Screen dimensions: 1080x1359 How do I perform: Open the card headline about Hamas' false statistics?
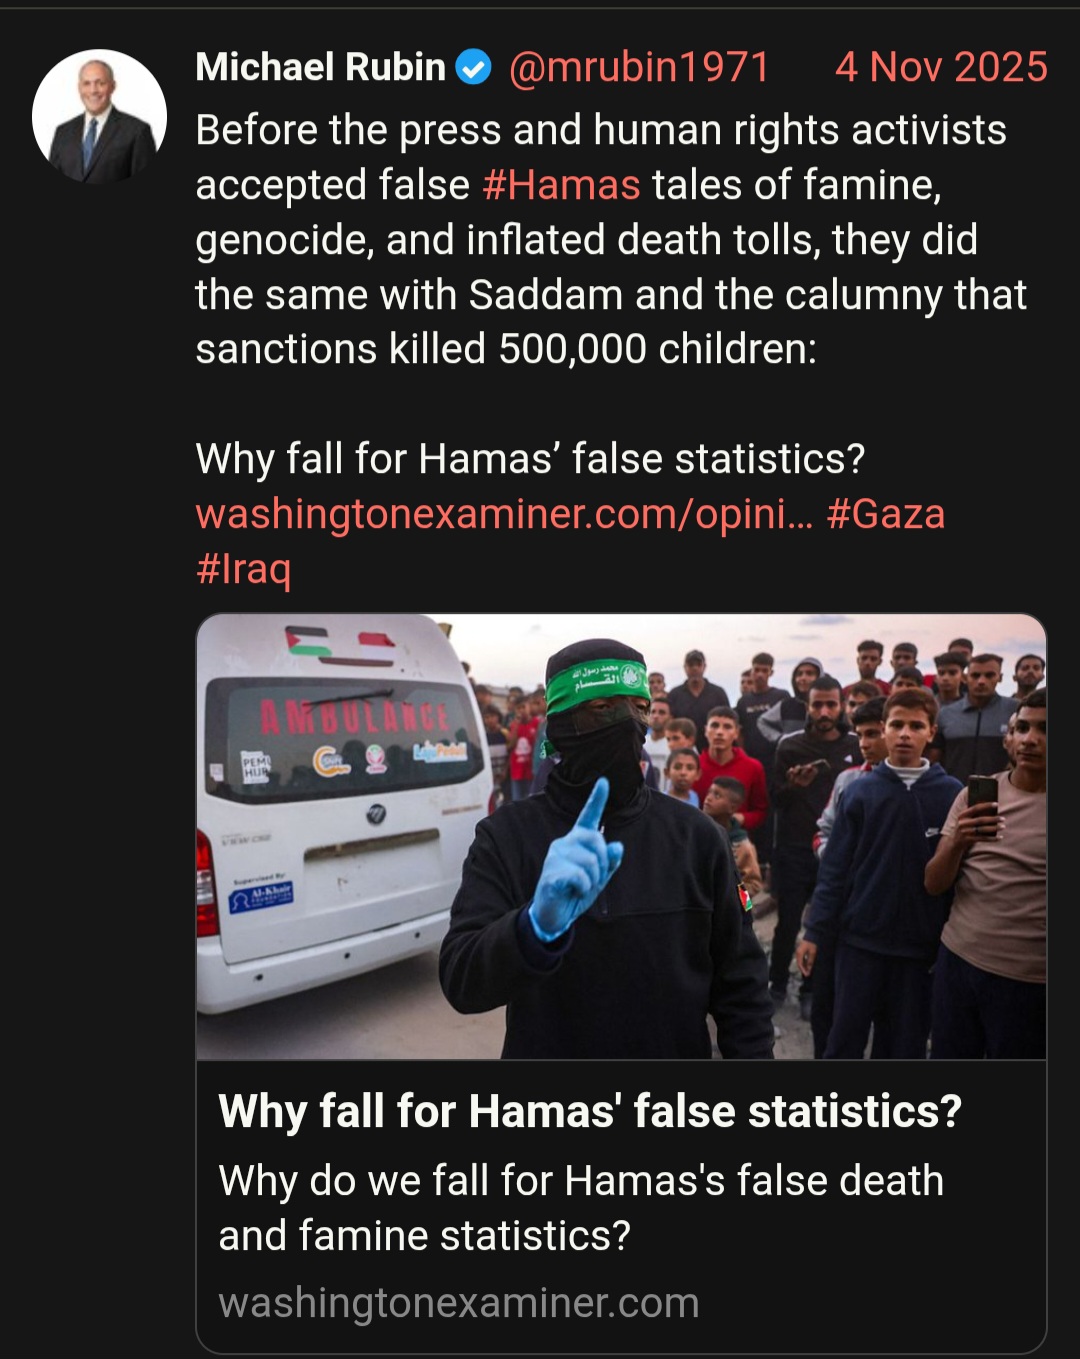pyautogui.click(x=590, y=1111)
